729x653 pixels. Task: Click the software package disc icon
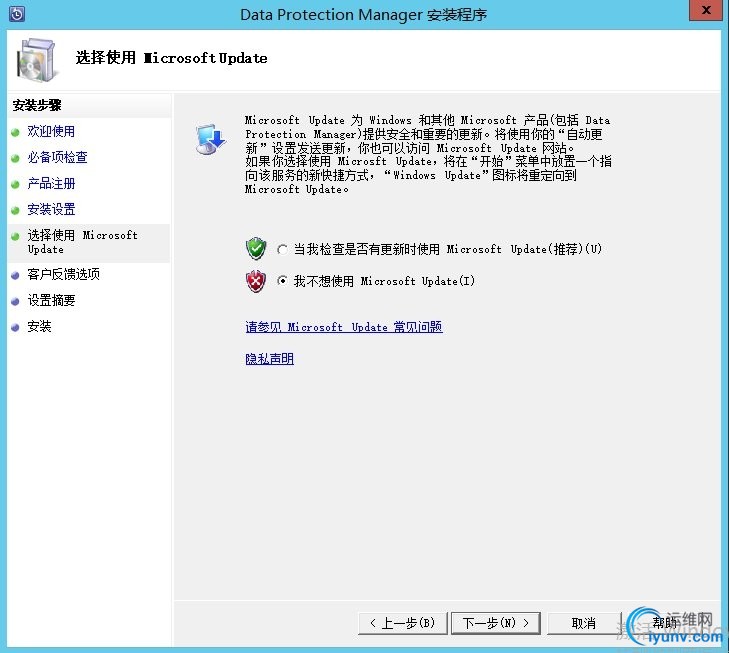36,60
